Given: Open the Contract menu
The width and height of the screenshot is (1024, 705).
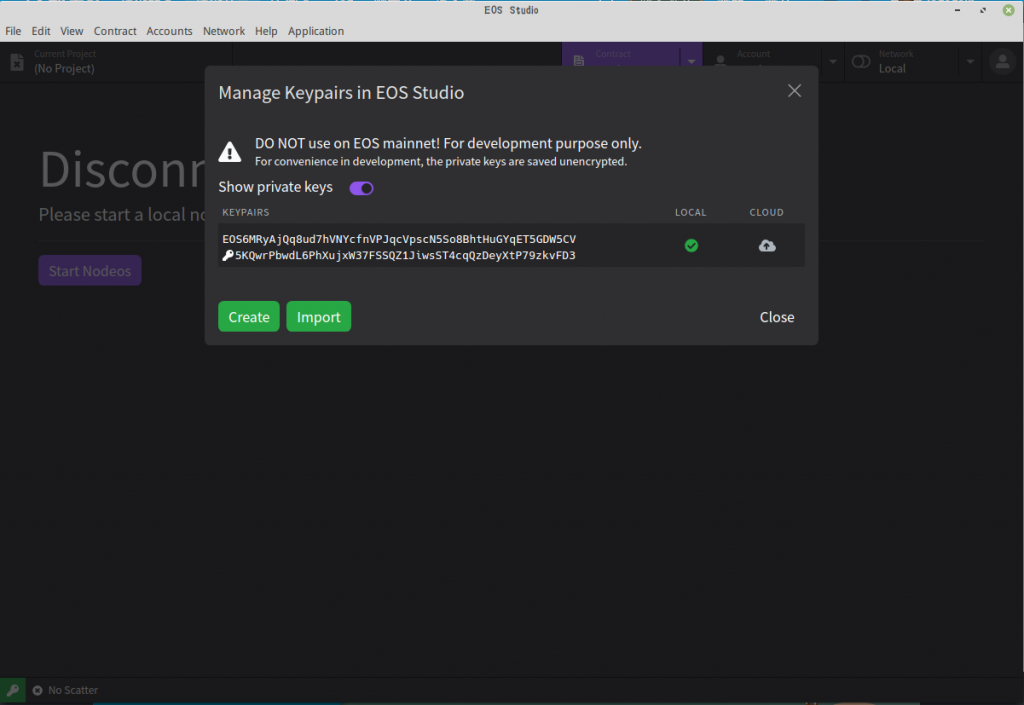Looking at the screenshot, I should tap(115, 31).
